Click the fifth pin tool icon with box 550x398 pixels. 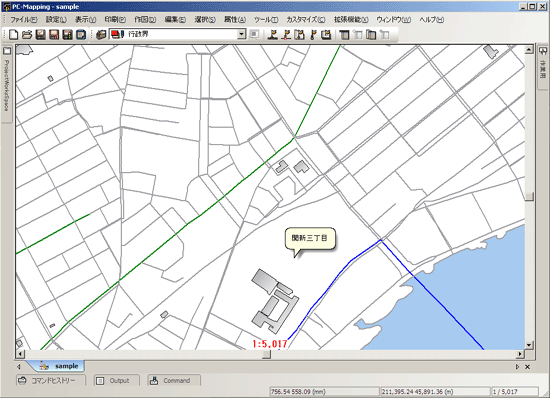pyautogui.click(x=326, y=34)
